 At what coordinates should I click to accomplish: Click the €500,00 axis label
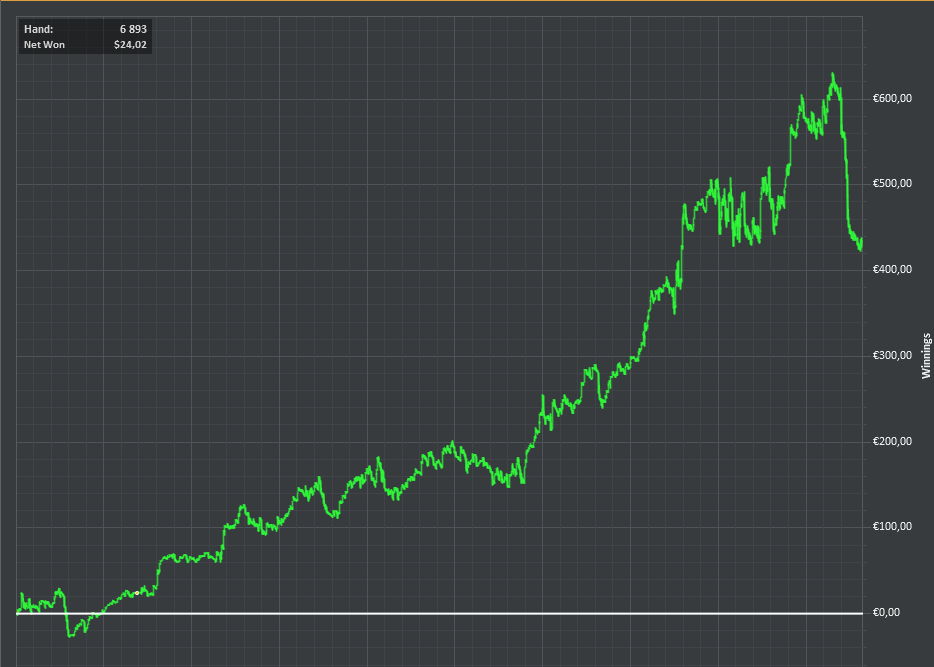[892, 183]
